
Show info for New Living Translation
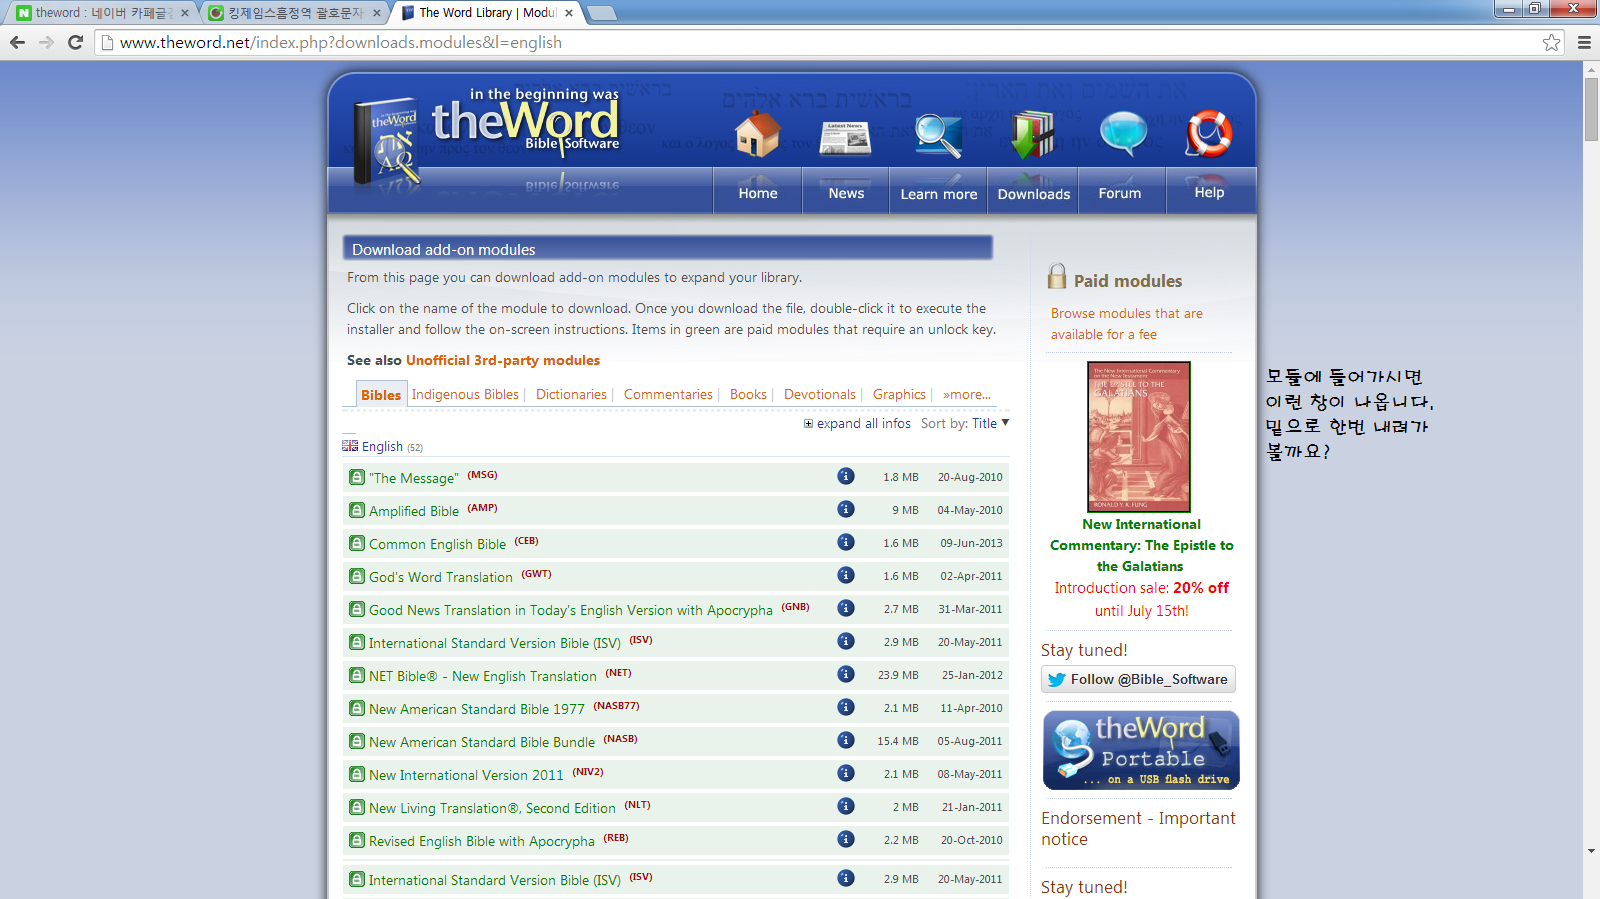(x=846, y=806)
